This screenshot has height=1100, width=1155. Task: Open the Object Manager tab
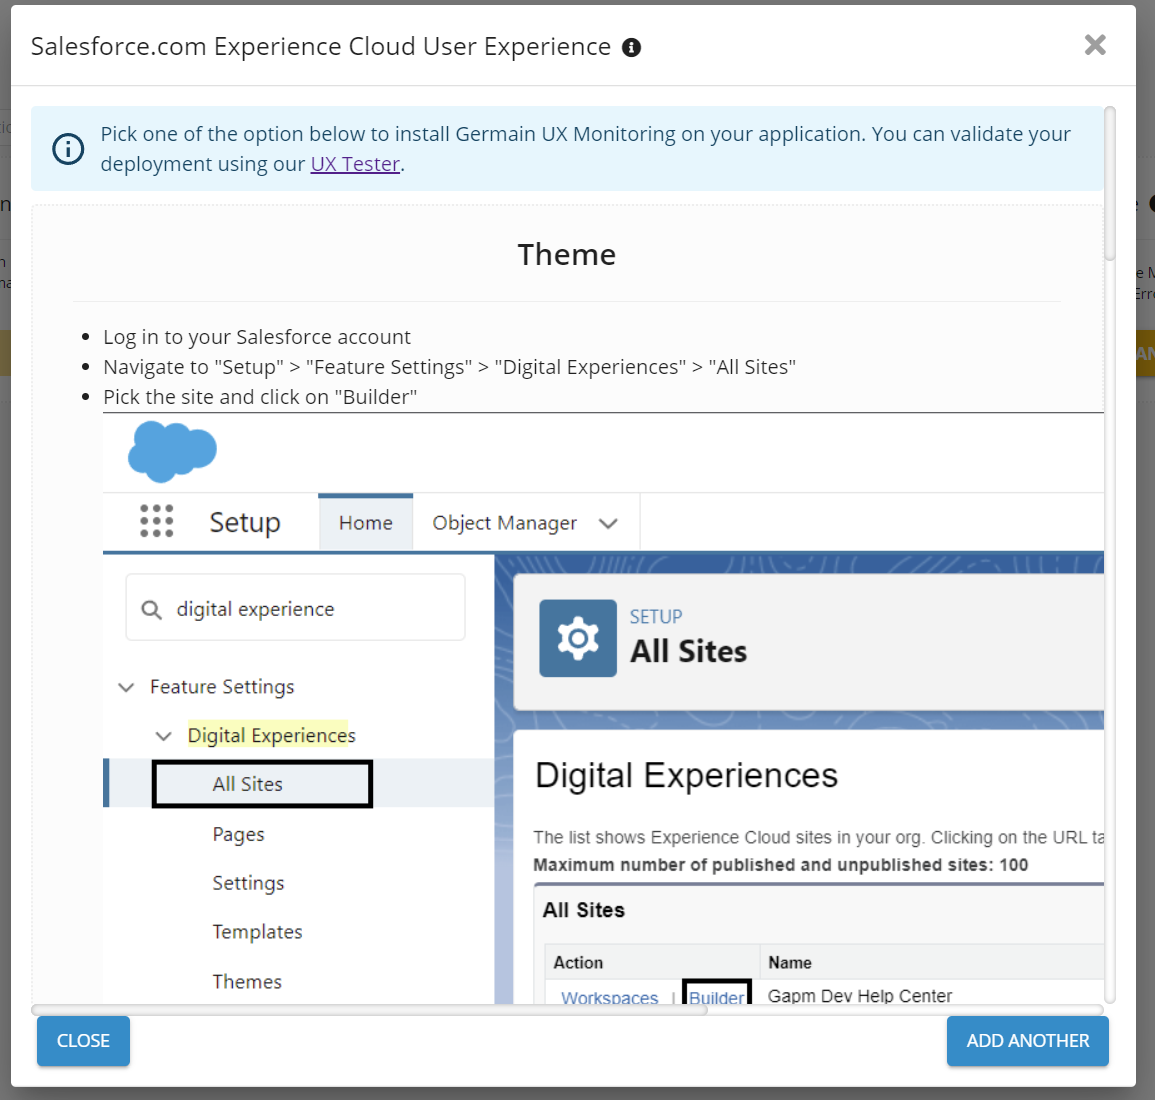pos(504,523)
